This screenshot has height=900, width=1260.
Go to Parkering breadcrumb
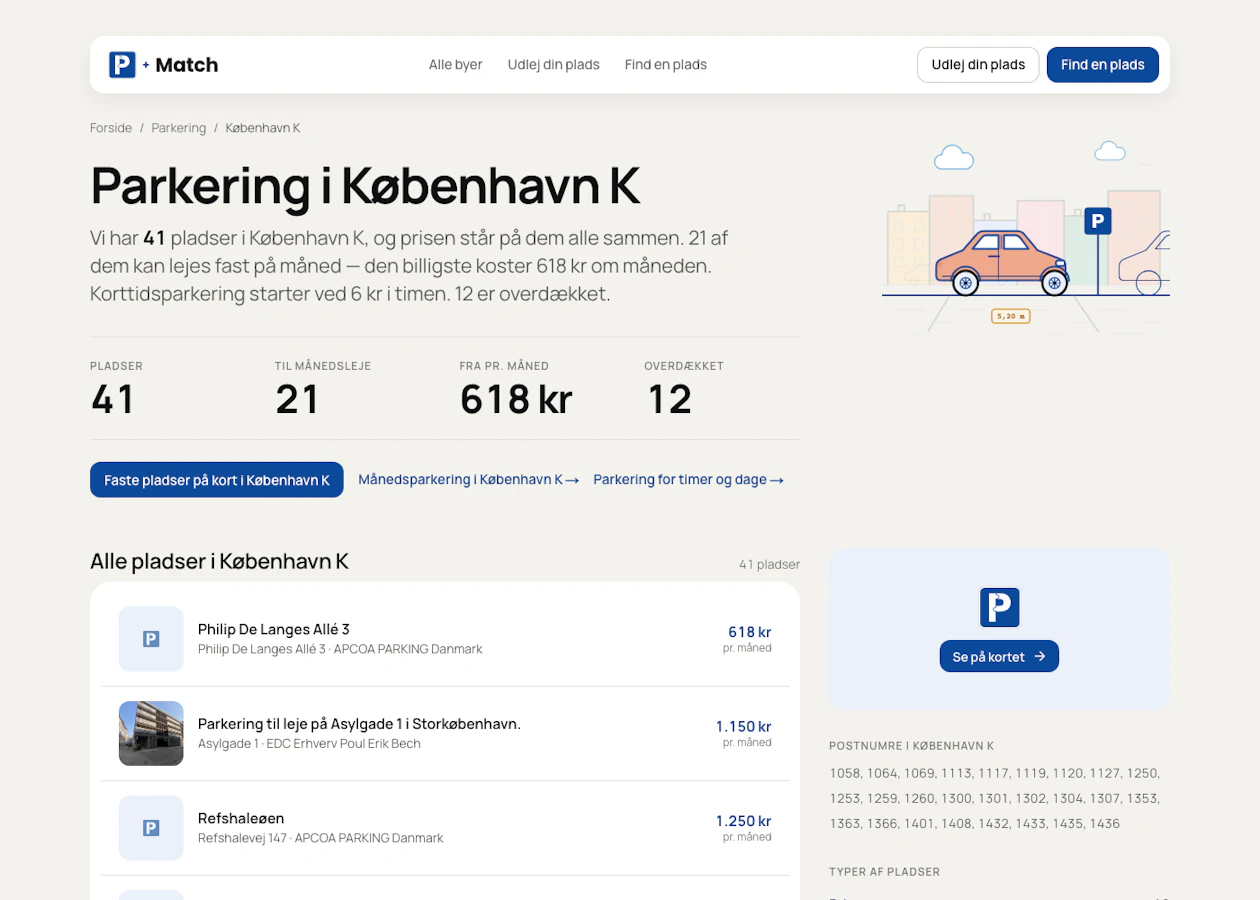tap(179, 128)
